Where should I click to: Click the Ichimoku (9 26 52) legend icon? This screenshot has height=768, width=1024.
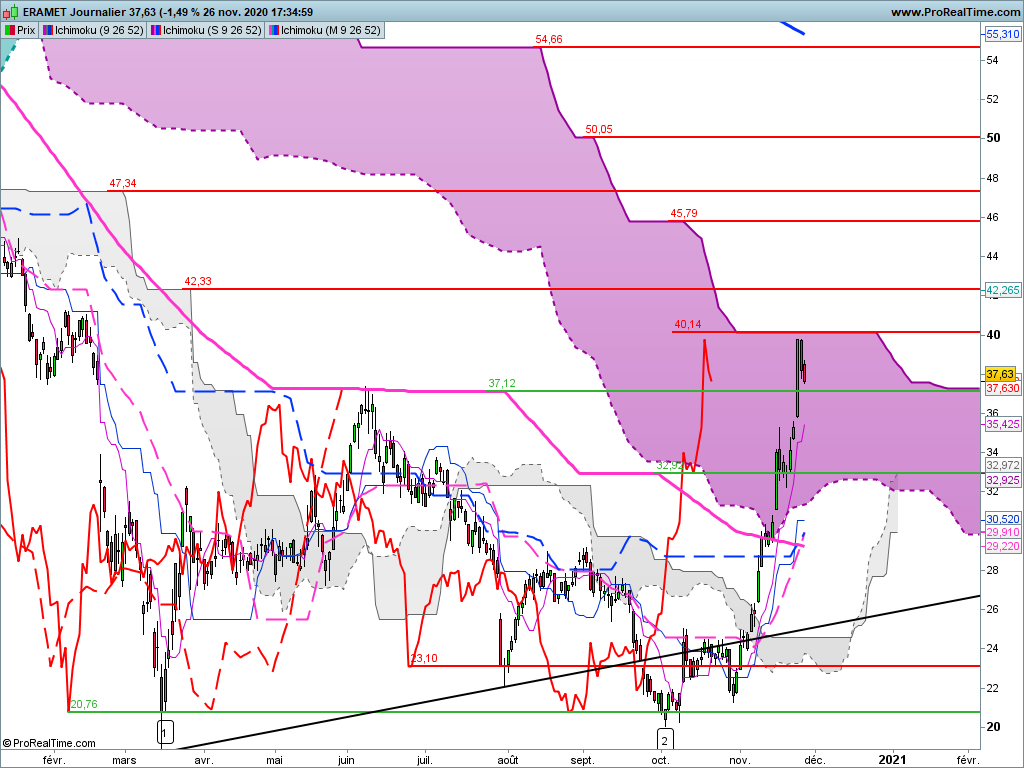pos(48,30)
